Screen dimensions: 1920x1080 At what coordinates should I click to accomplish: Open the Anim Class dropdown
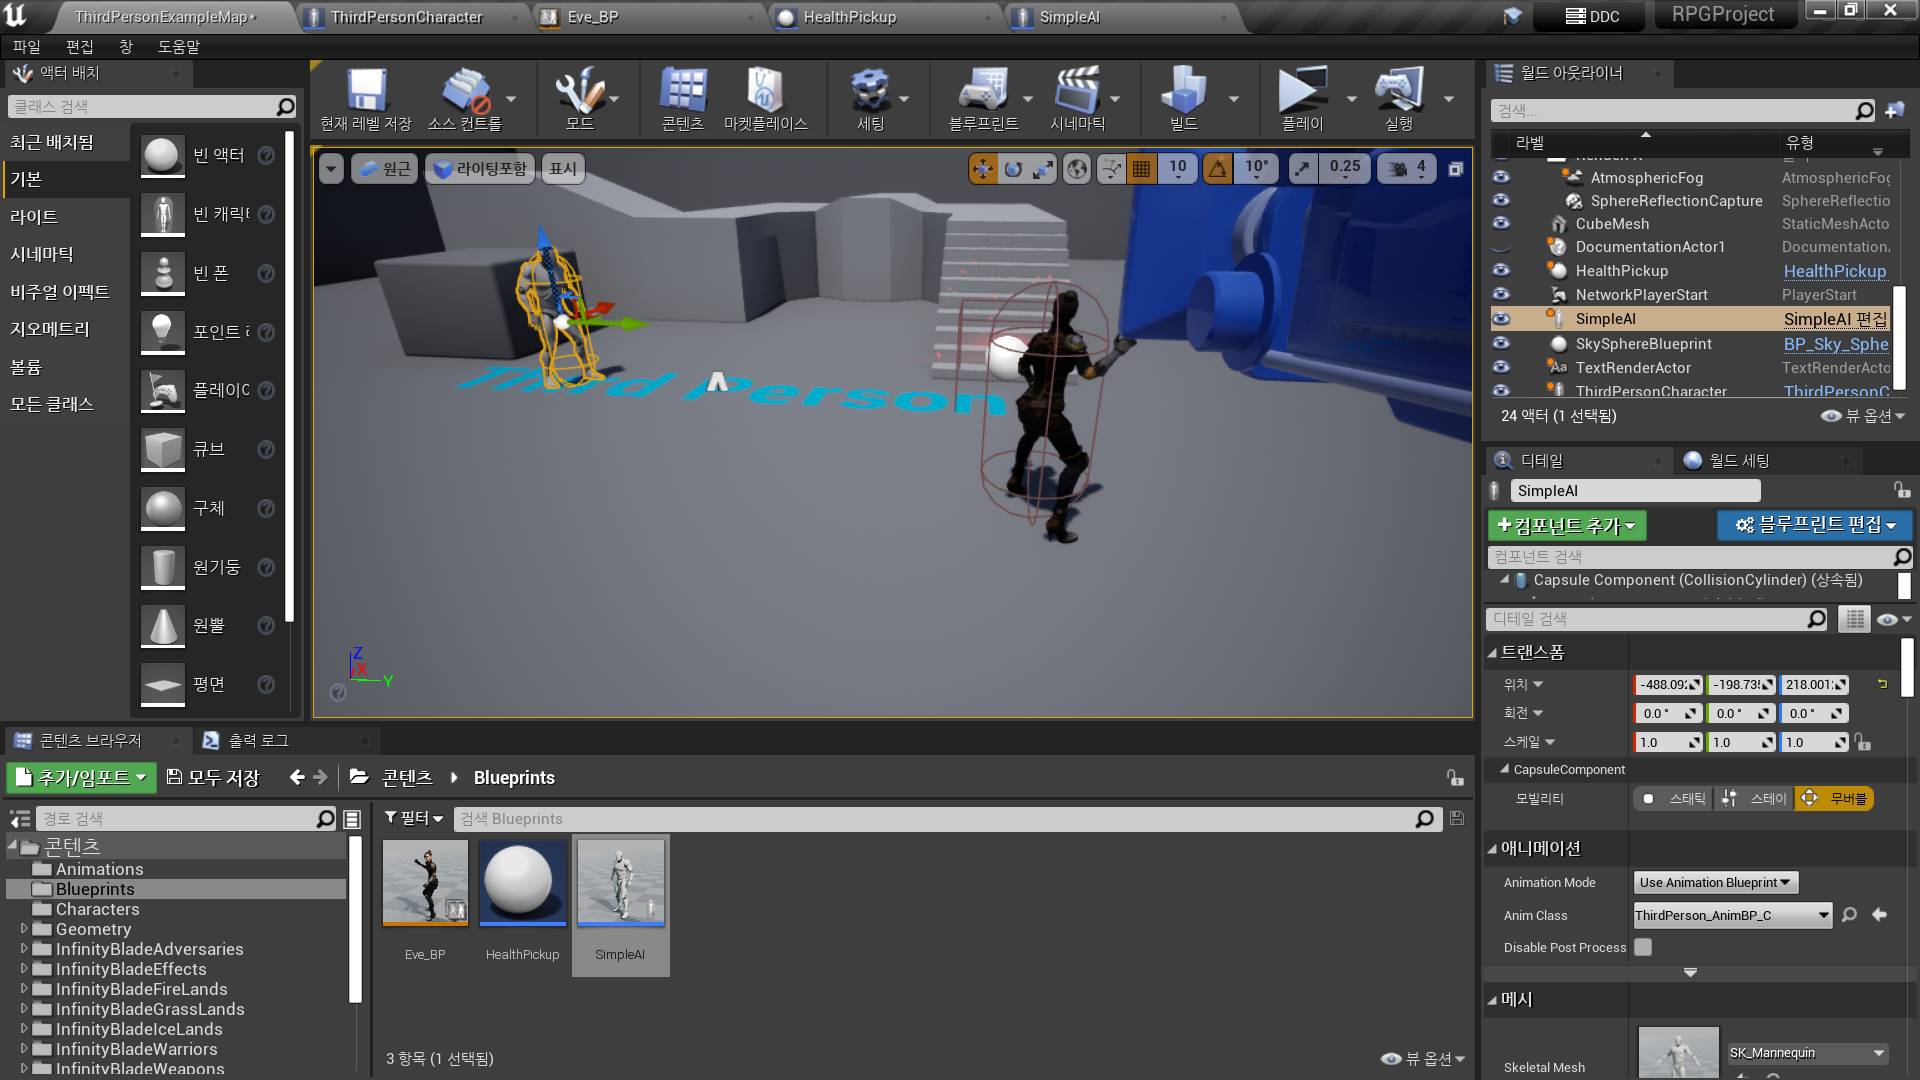click(1732, 915)
